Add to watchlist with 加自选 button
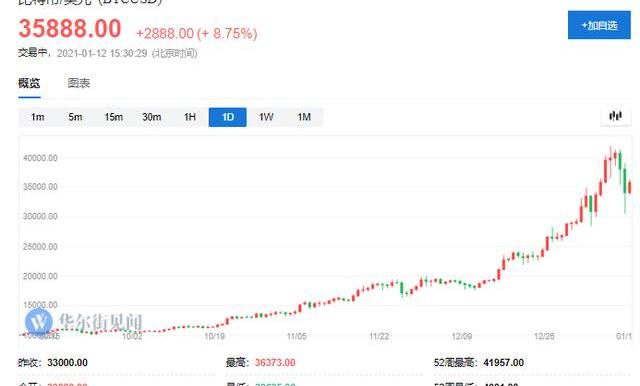The height and width of the screenshot is (386, 640). [599, 25]
